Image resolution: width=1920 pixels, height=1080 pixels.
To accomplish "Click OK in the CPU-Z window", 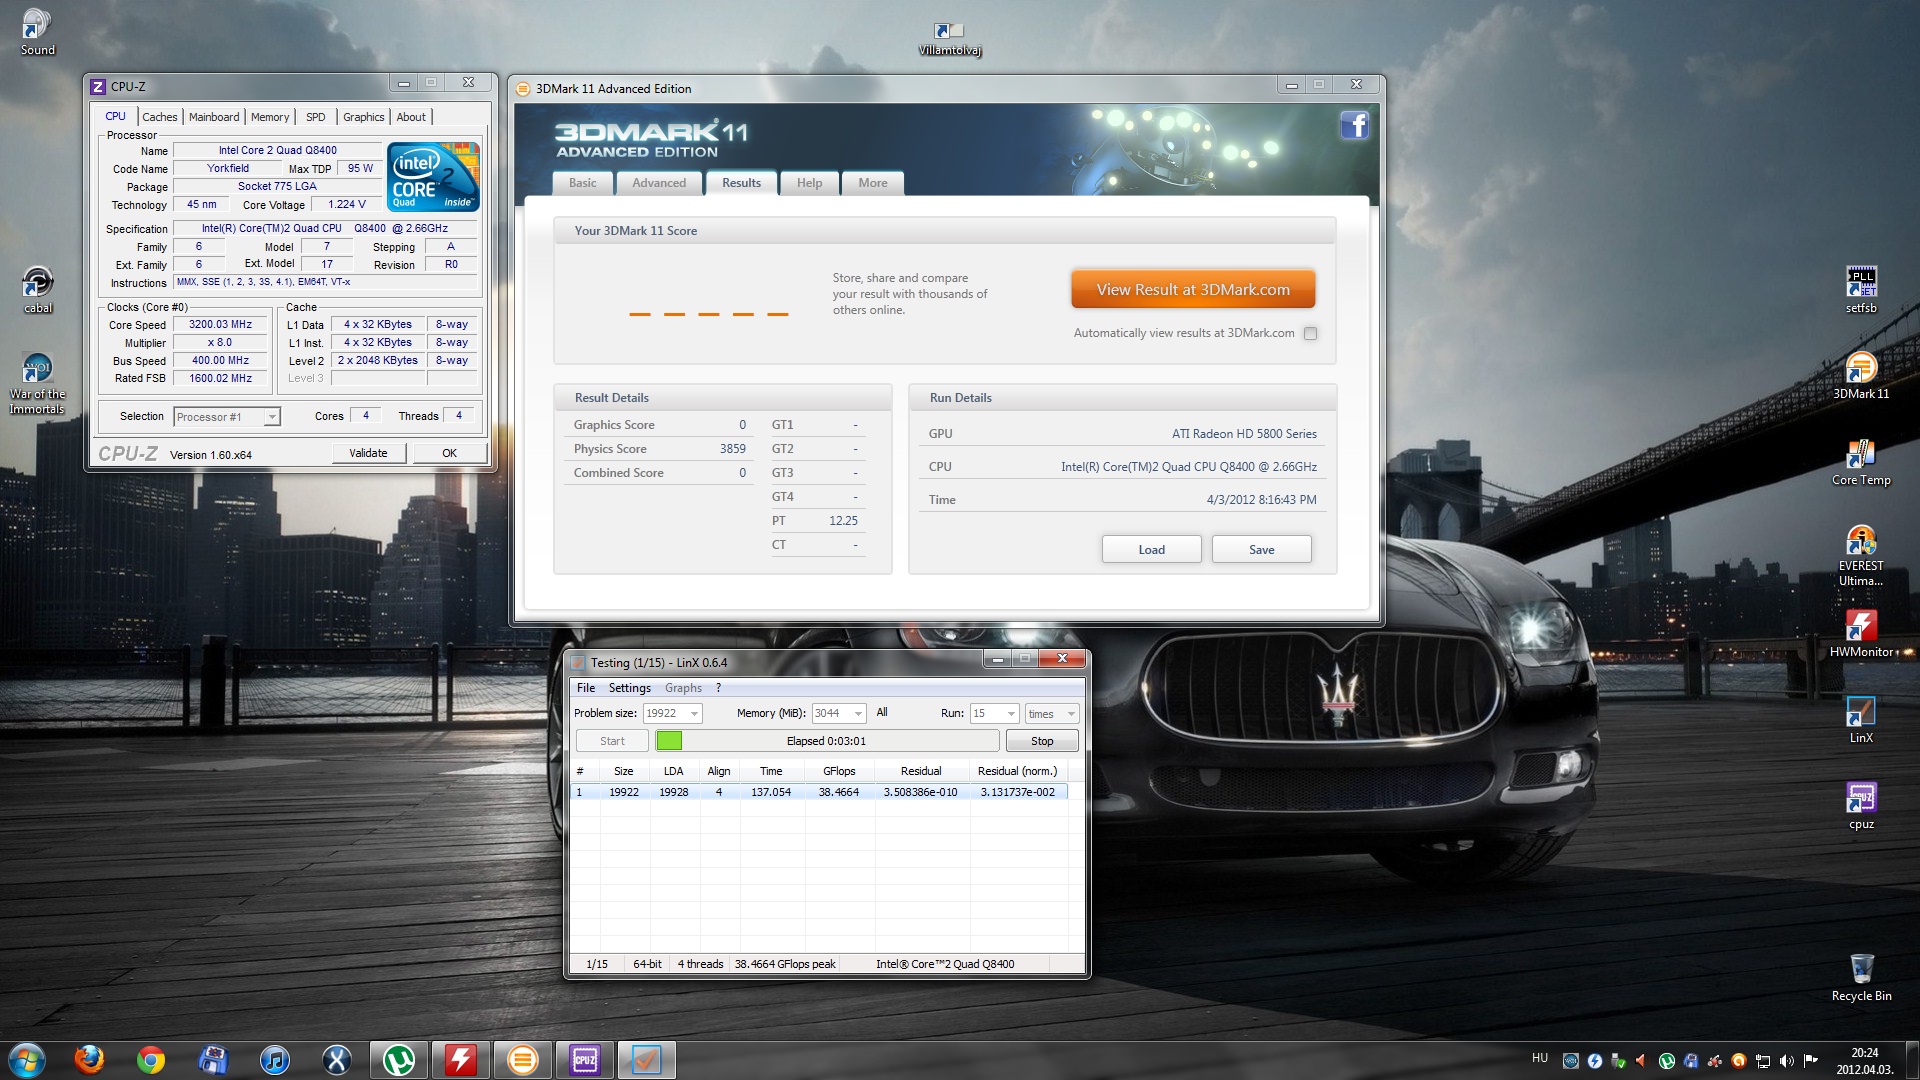I will click(x=449, y=453).
